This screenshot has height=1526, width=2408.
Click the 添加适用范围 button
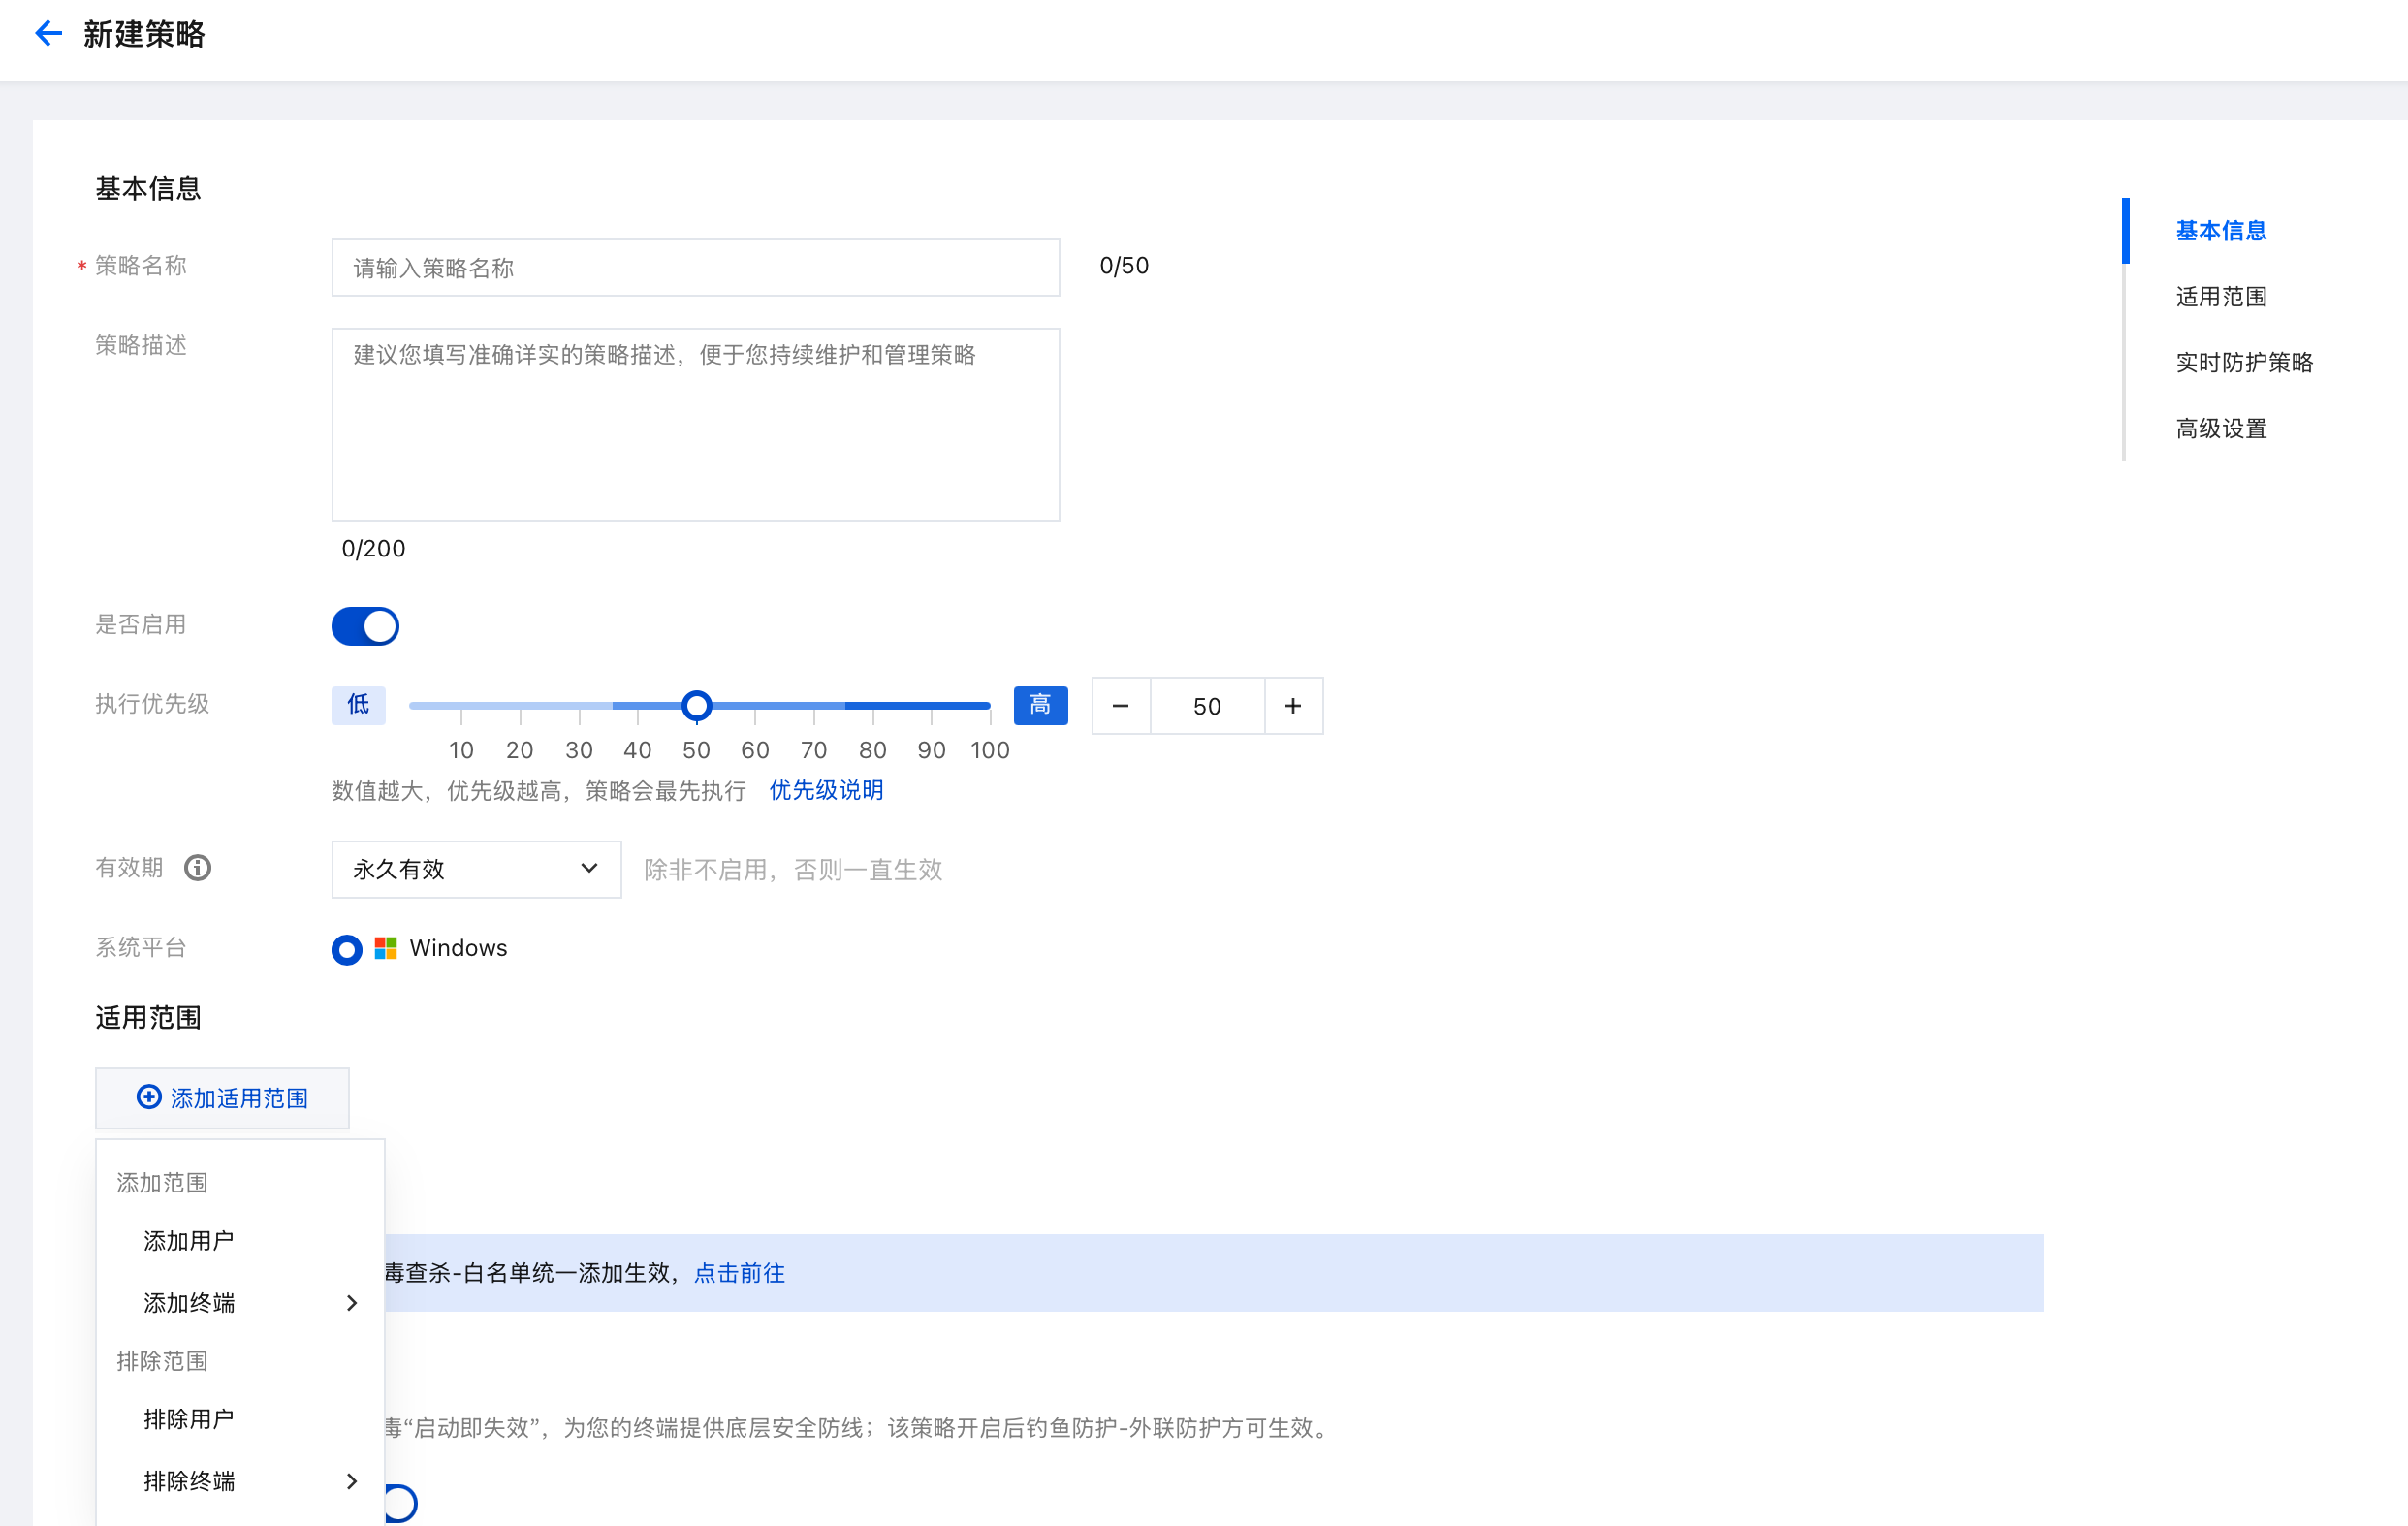[222, 1098]
